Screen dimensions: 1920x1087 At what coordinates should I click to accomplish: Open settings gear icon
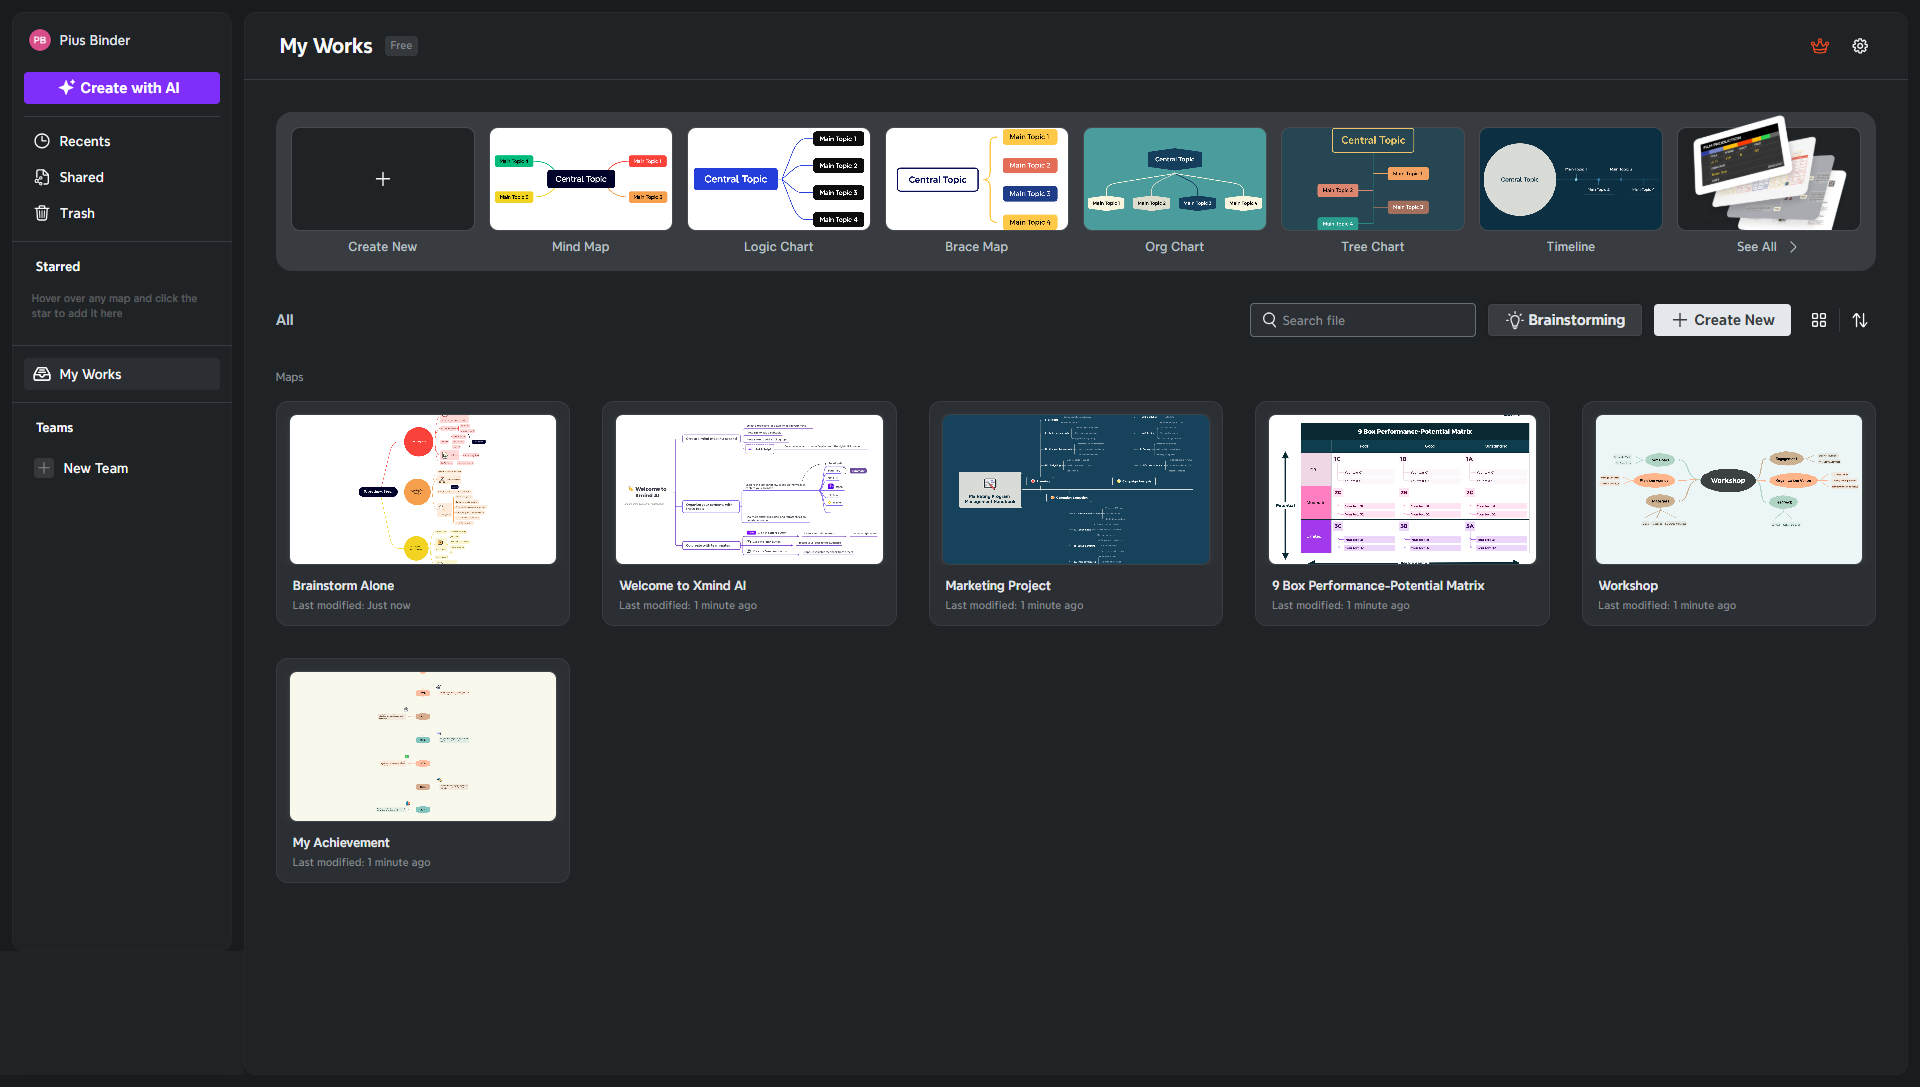[x=1859, y=46]
